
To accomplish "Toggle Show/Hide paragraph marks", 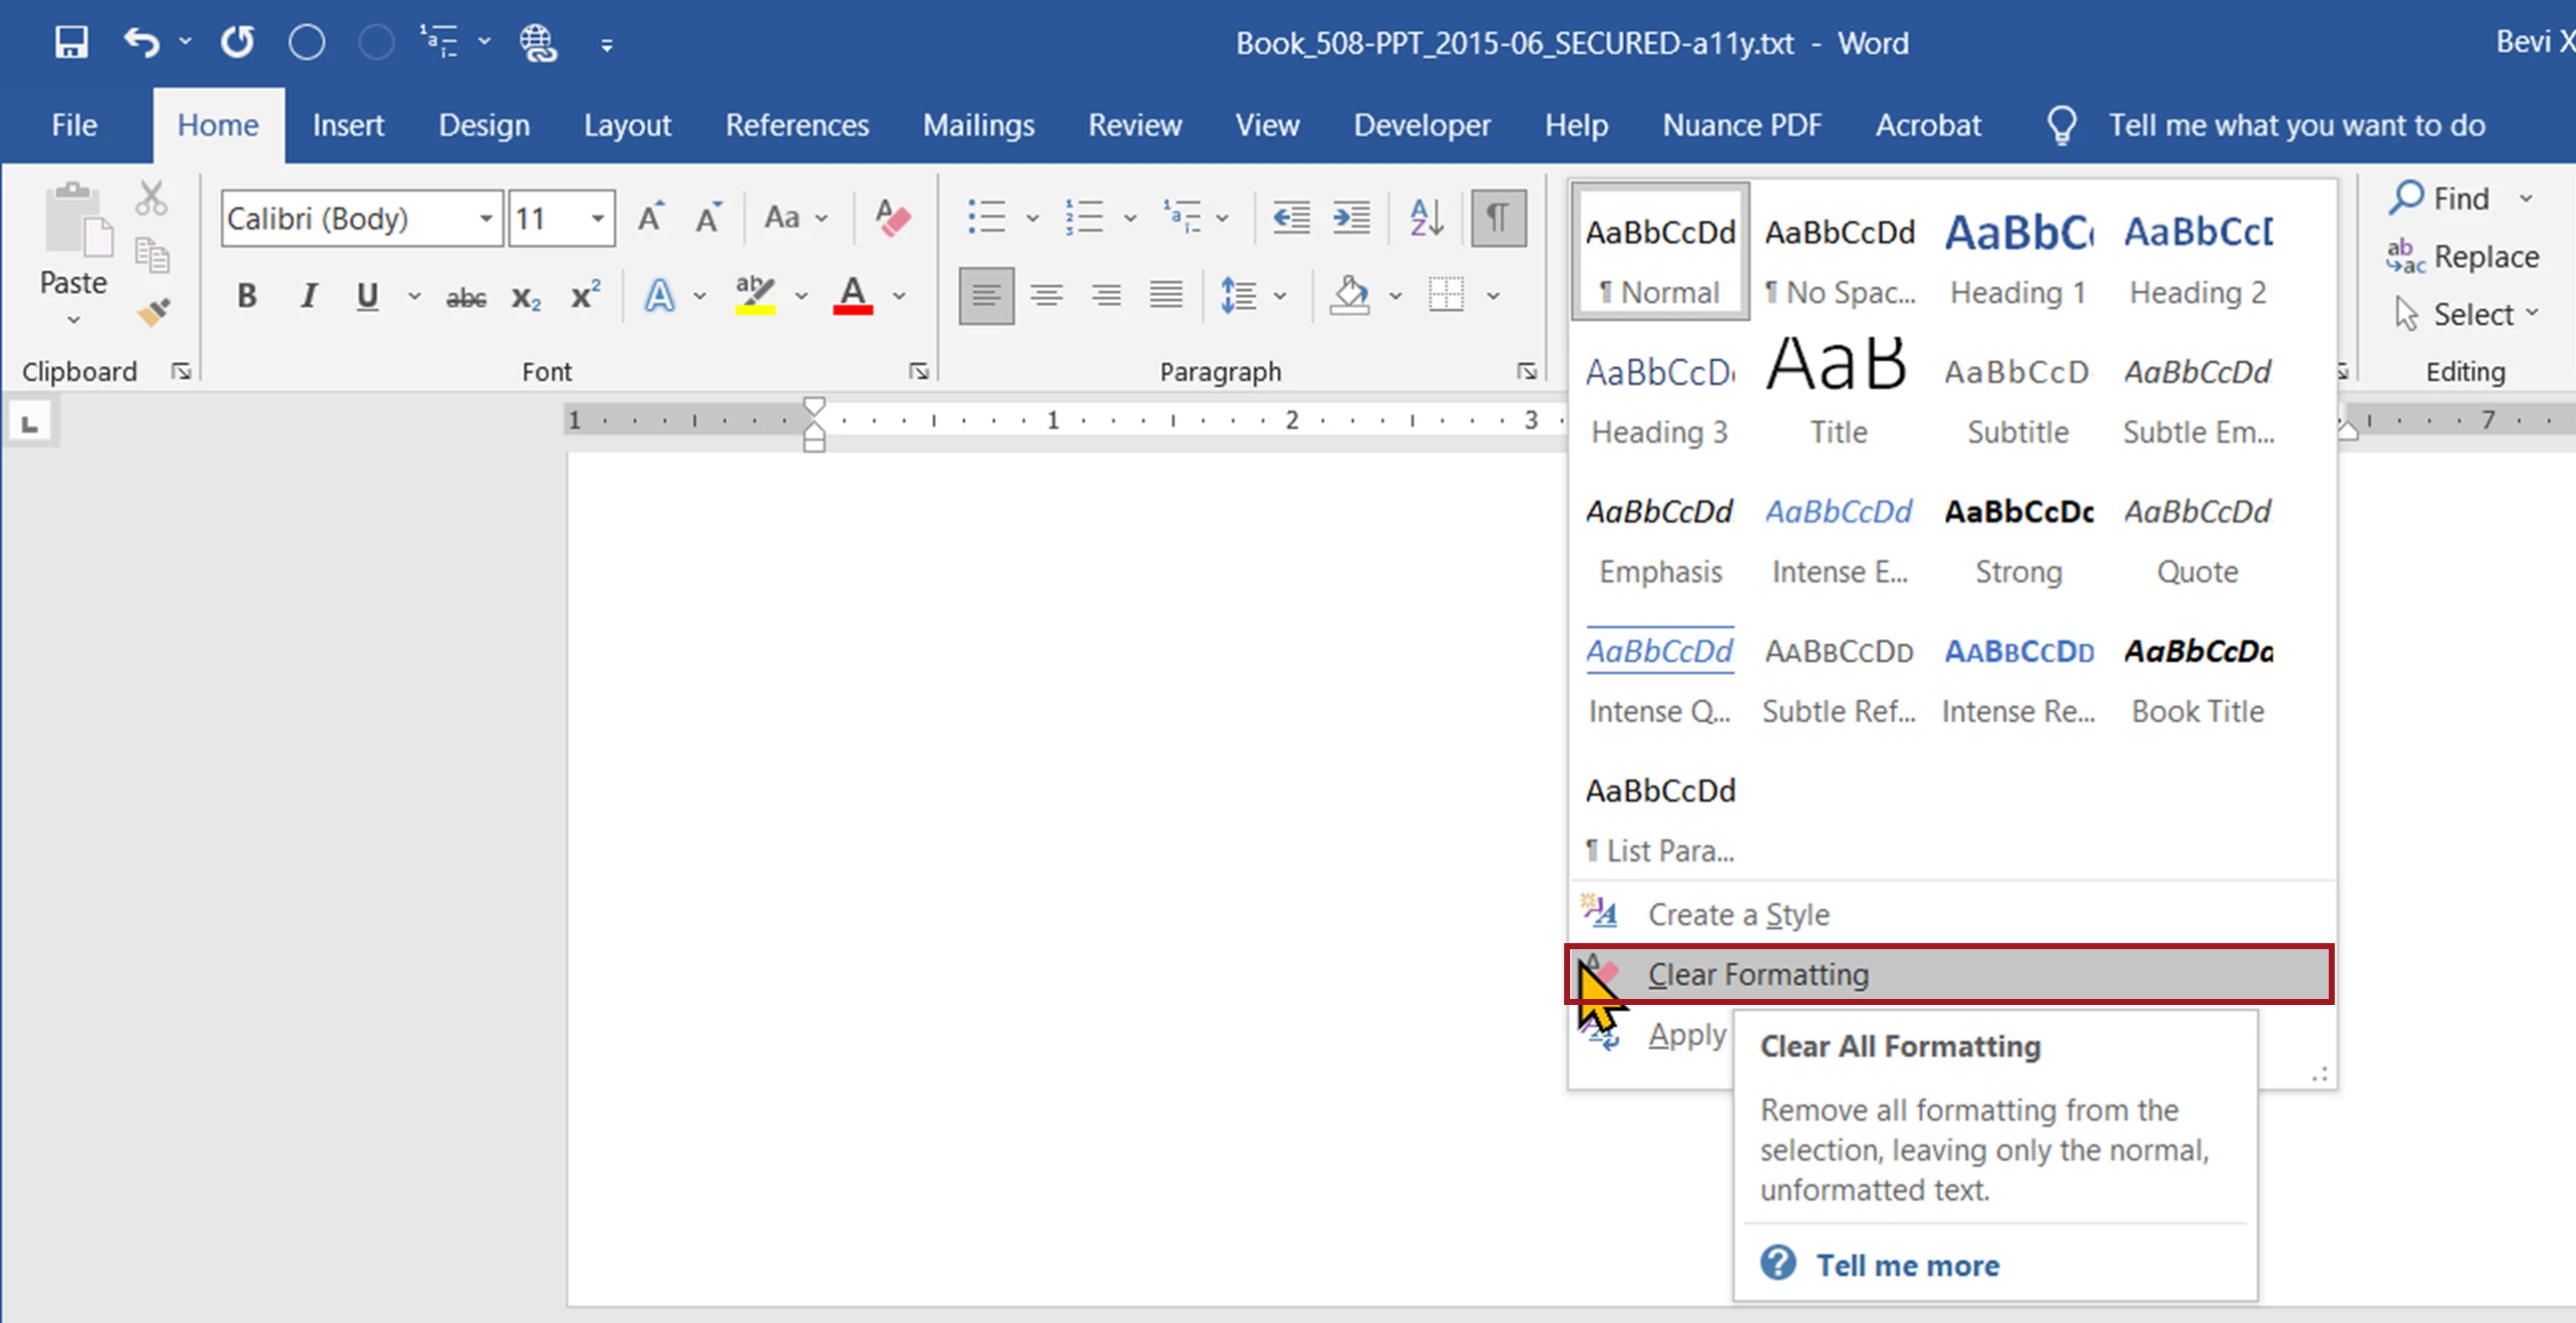I will click(x=1497, y=217).
